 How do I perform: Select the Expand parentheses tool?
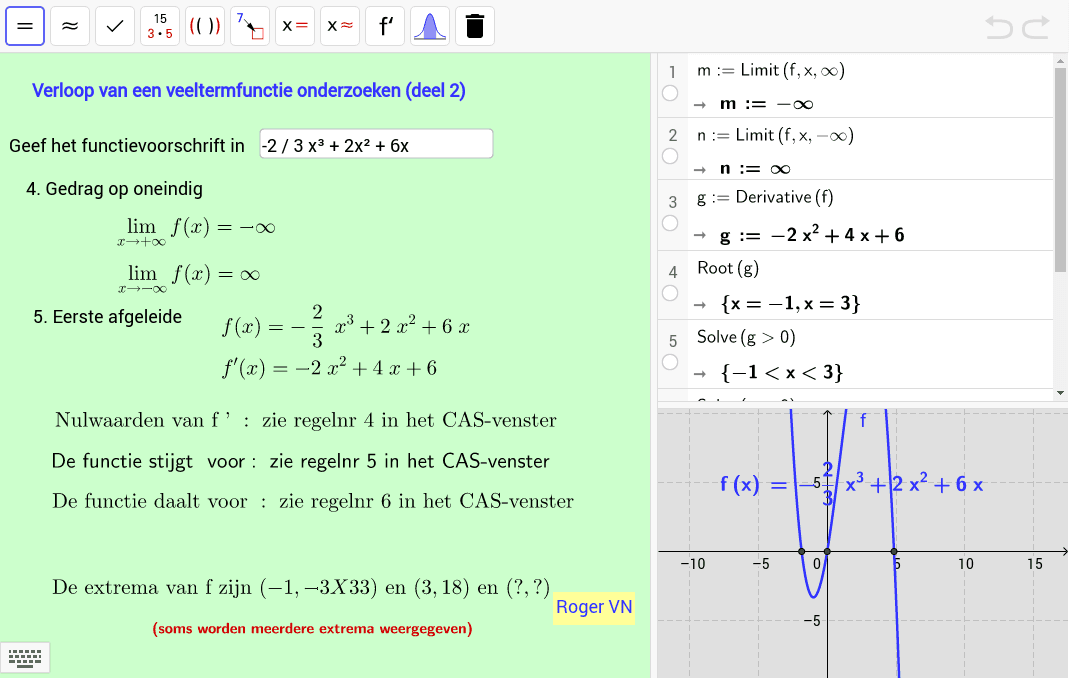coord(205,27)
